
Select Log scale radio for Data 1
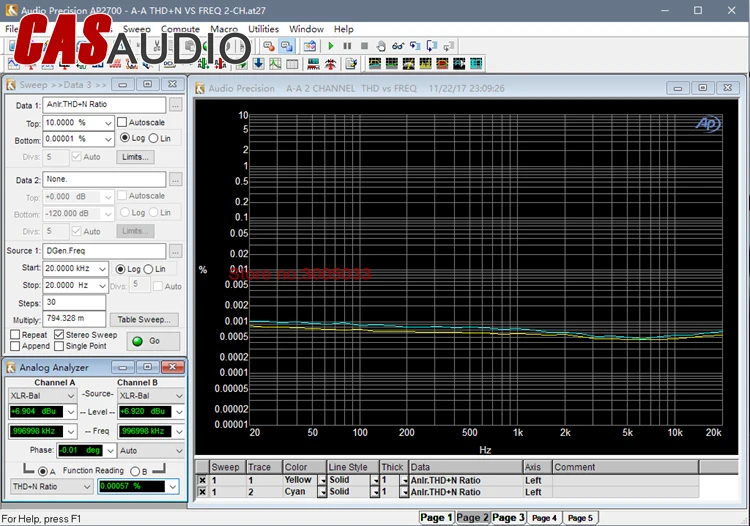(125, 138)
